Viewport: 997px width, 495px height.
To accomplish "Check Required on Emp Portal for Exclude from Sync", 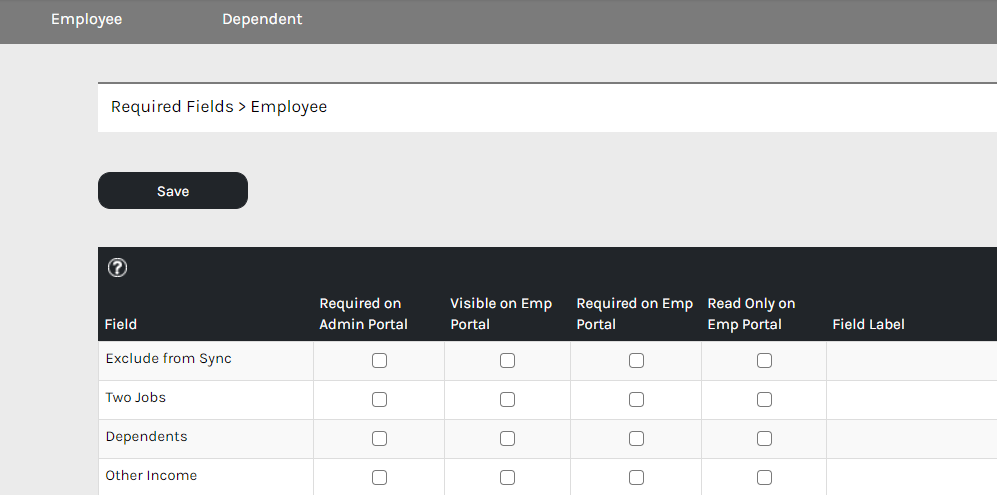I will coord(636,361).
